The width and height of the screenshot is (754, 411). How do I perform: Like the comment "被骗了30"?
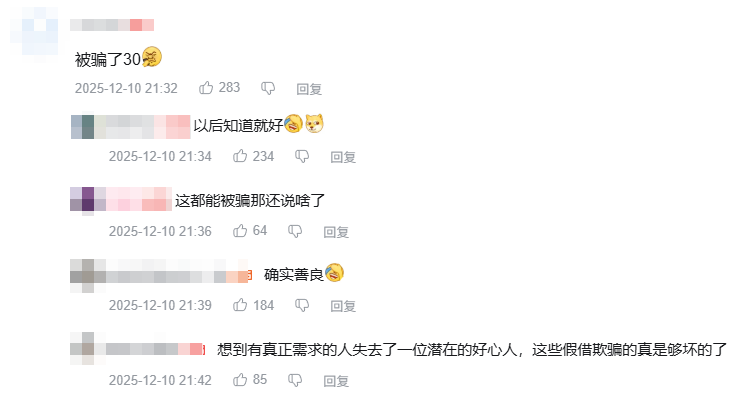tap(207, 88)
